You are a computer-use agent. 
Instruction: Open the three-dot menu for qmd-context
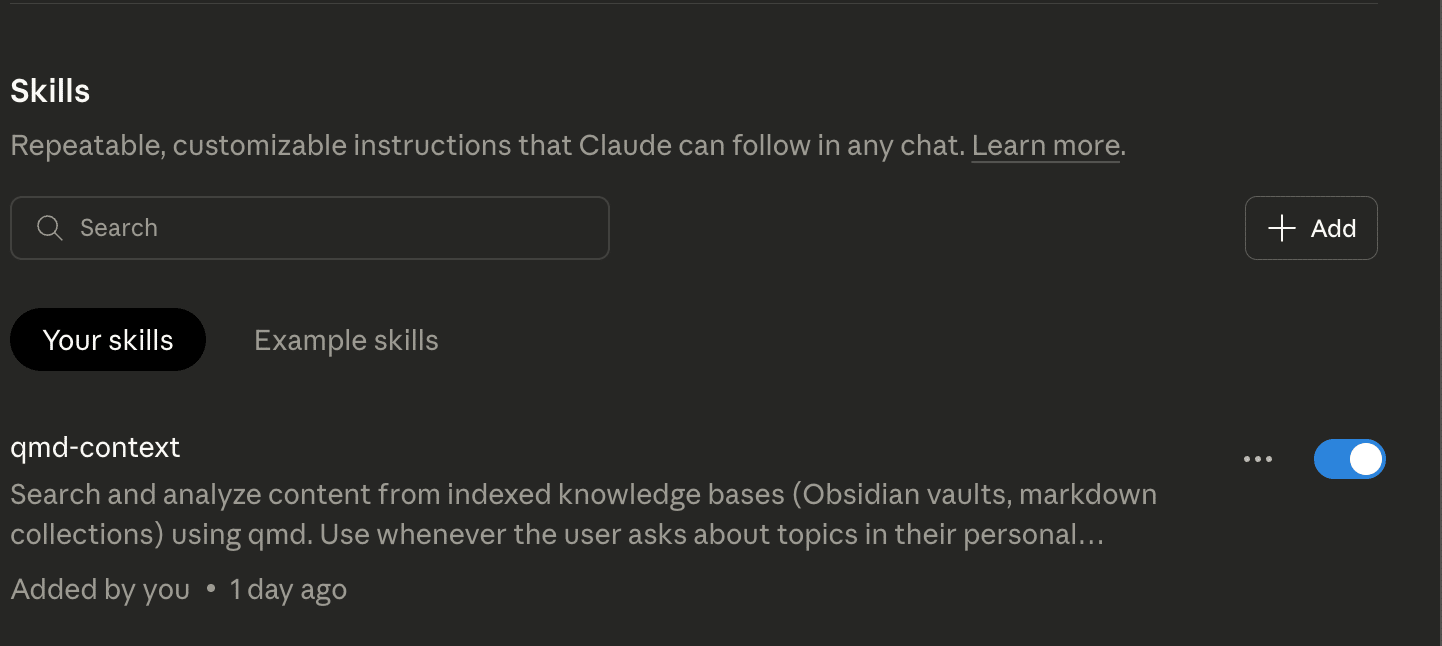[1257, 459]
